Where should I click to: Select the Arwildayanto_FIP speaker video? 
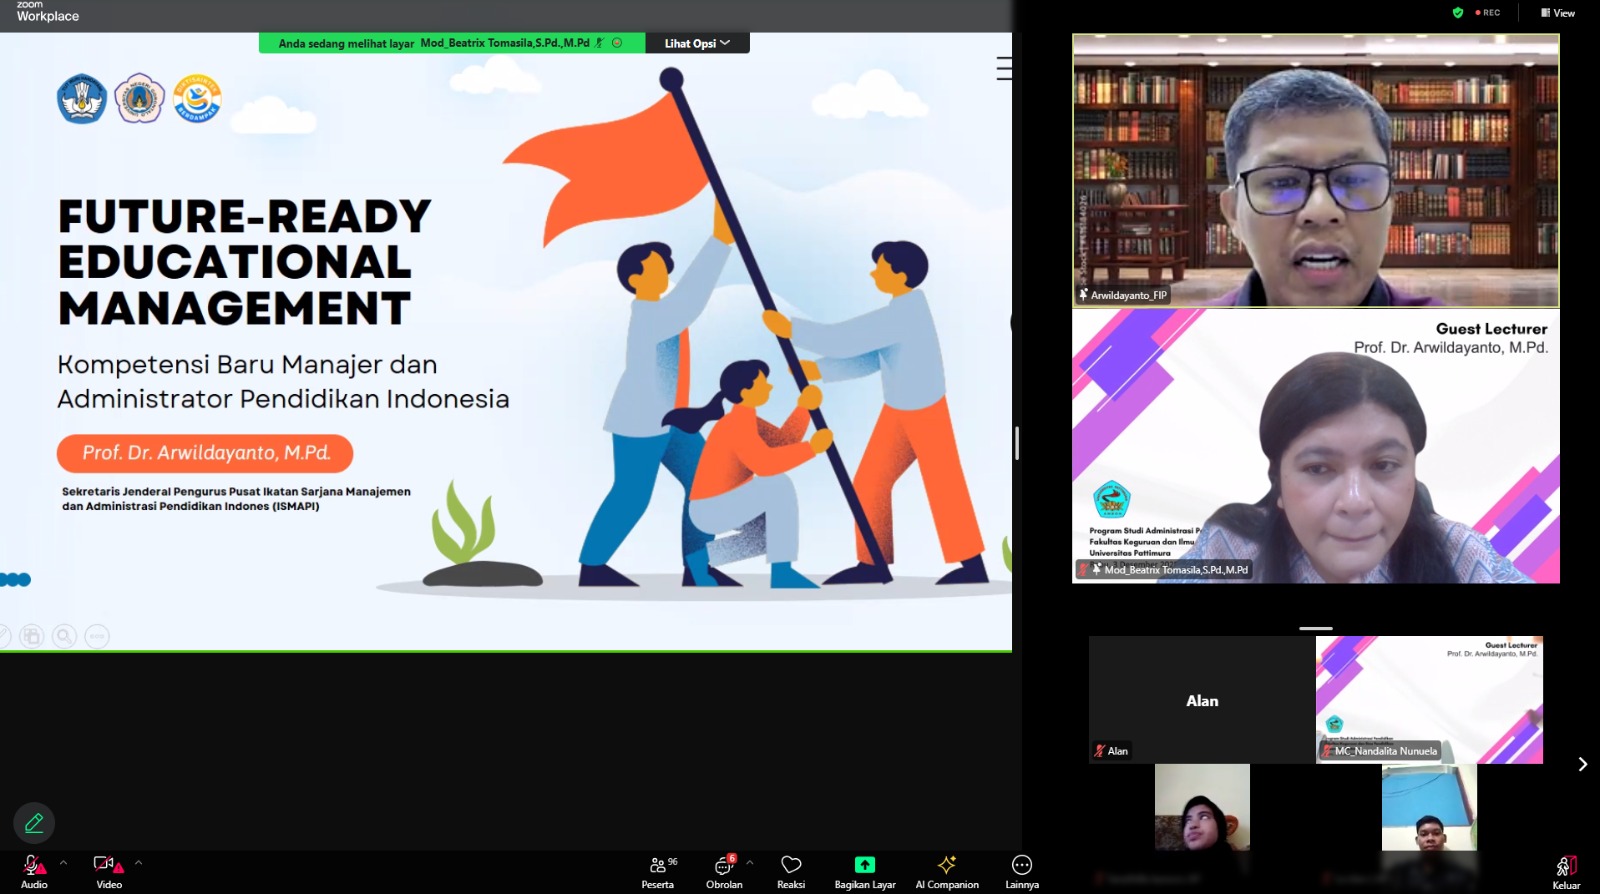pyautogui.click(x=1316, y=170)
